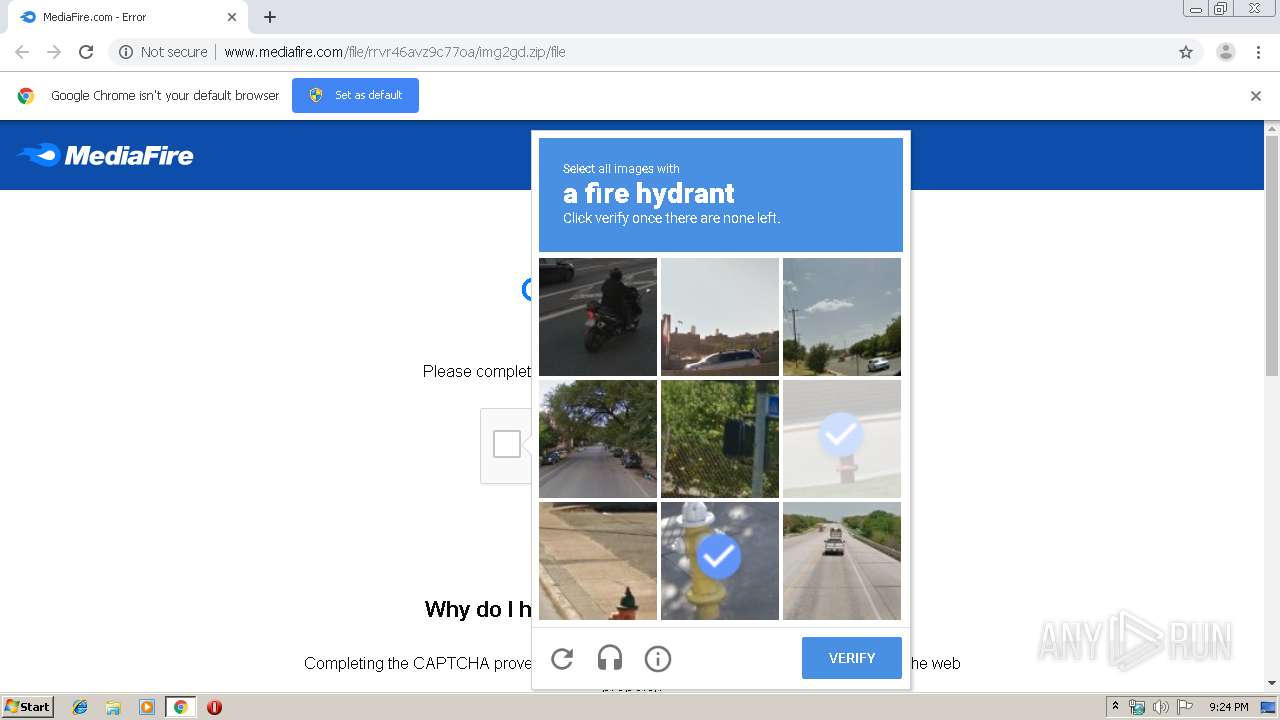1280x720 pixels.
Task: Select the sidewalk with red hydrant tile
Action: click(598, 561)
